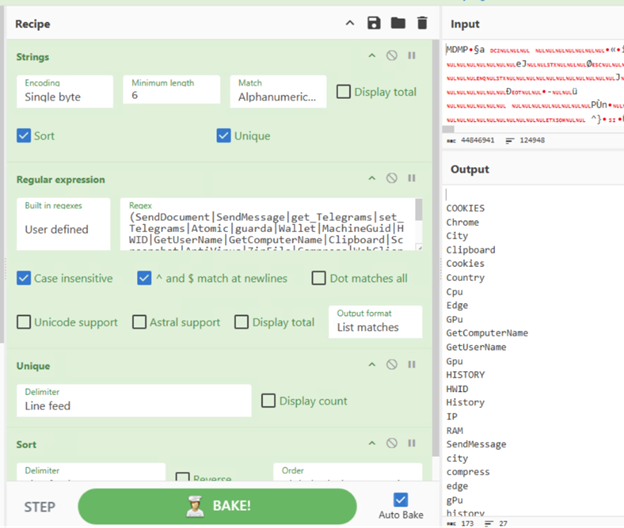Click the input character count 44846941
Screen dimensions: 624x528
click(x=478, y=140)
